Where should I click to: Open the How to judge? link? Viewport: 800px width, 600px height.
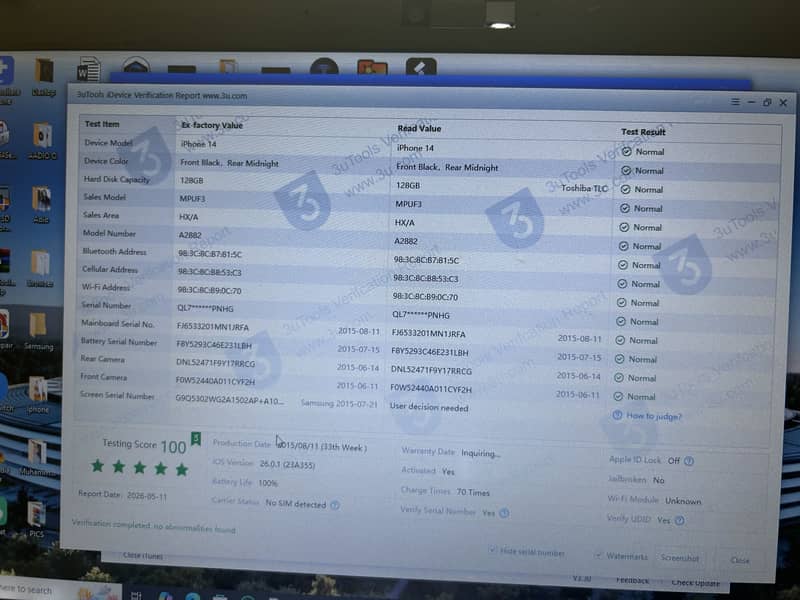(654, 416)
